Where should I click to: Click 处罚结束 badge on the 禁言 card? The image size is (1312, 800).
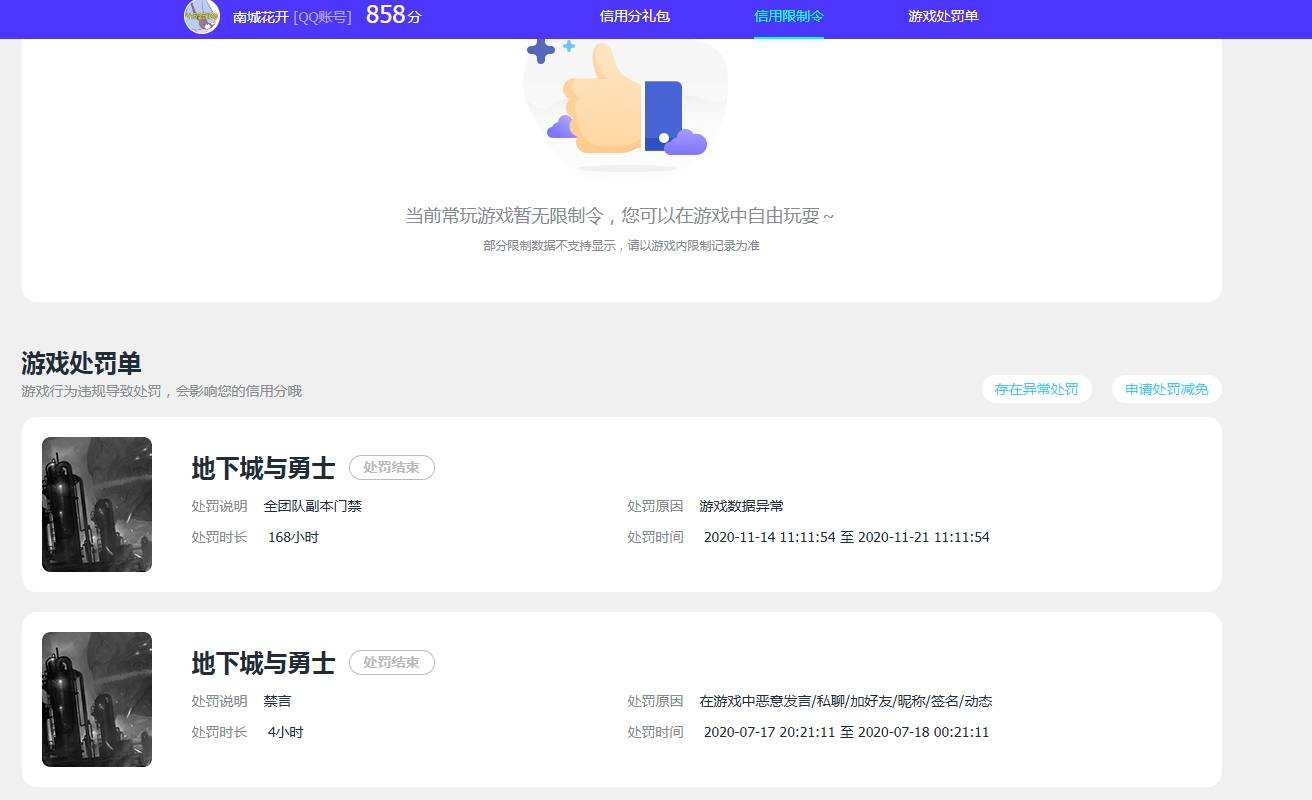[x=392, y=662]
